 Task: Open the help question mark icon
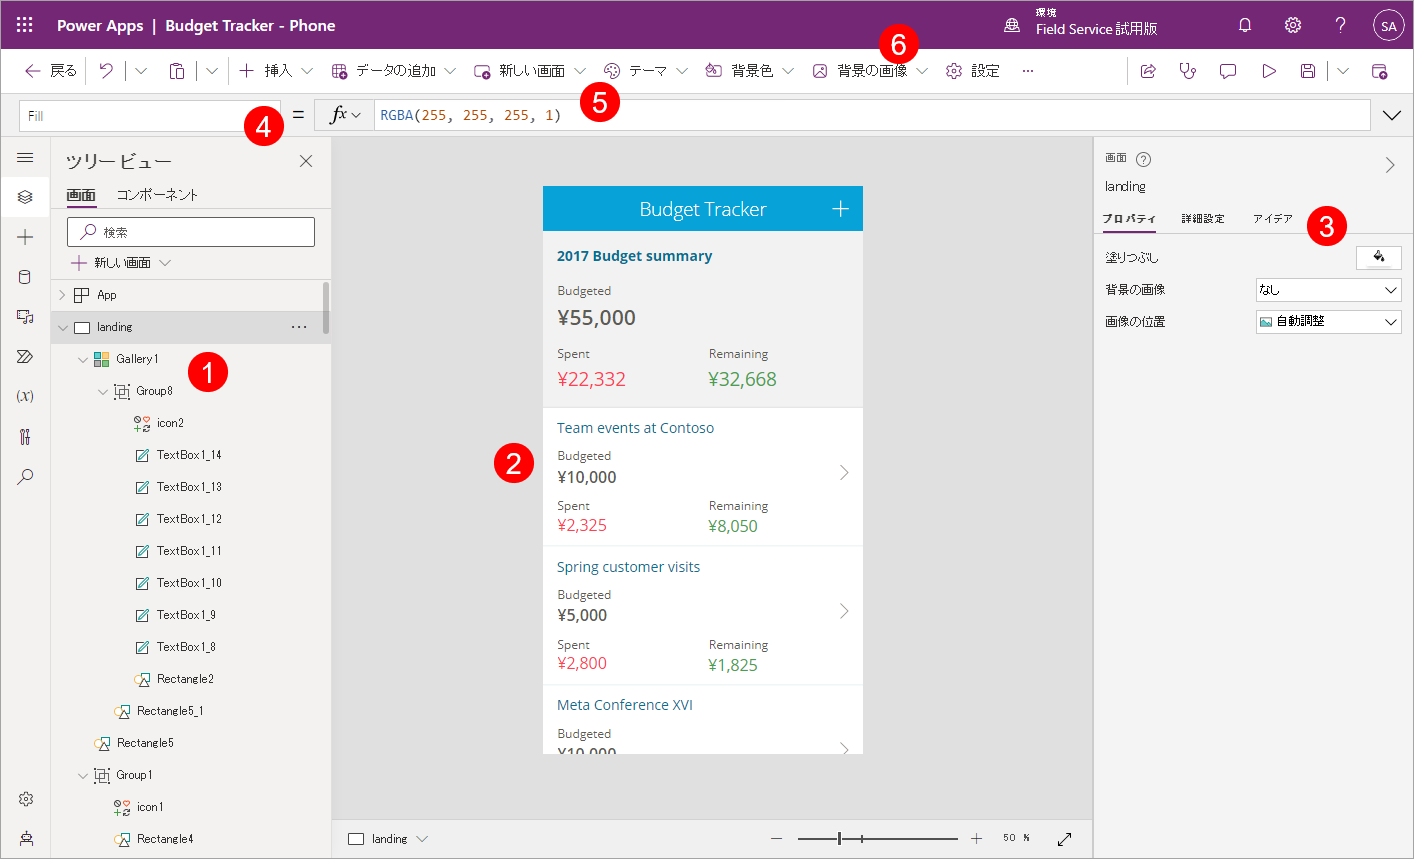(1341, 25)
